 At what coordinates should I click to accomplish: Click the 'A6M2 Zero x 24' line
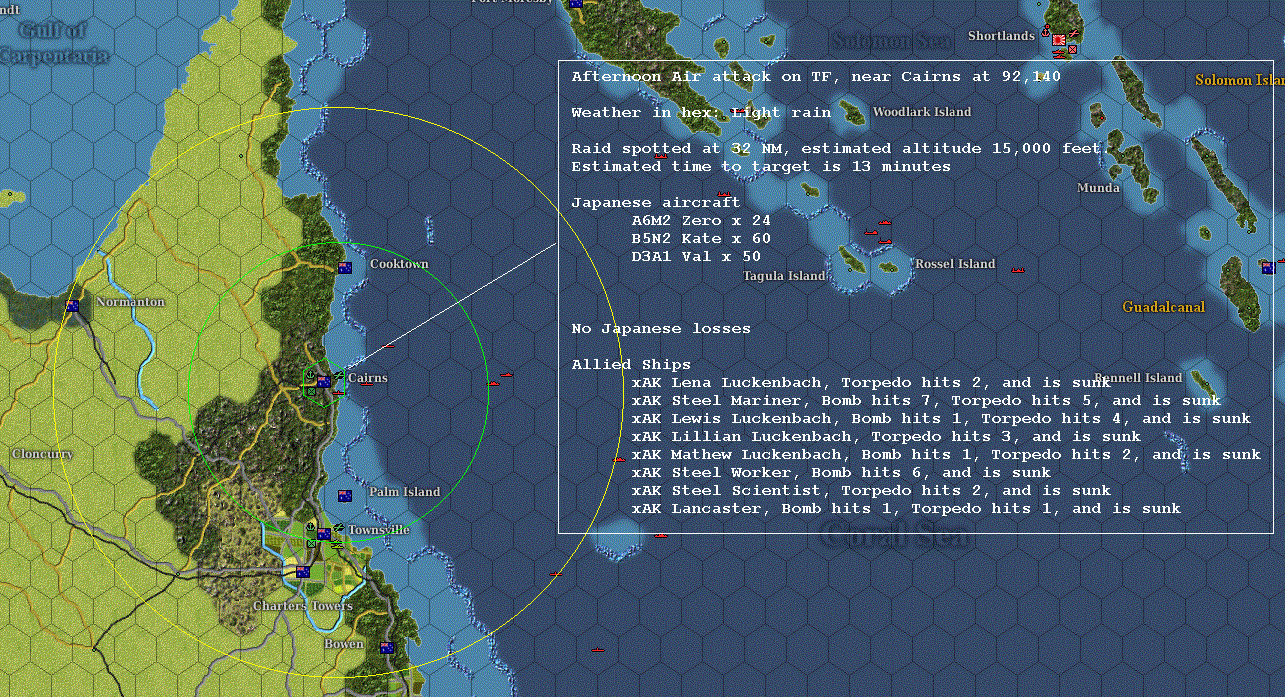(701, 221)
